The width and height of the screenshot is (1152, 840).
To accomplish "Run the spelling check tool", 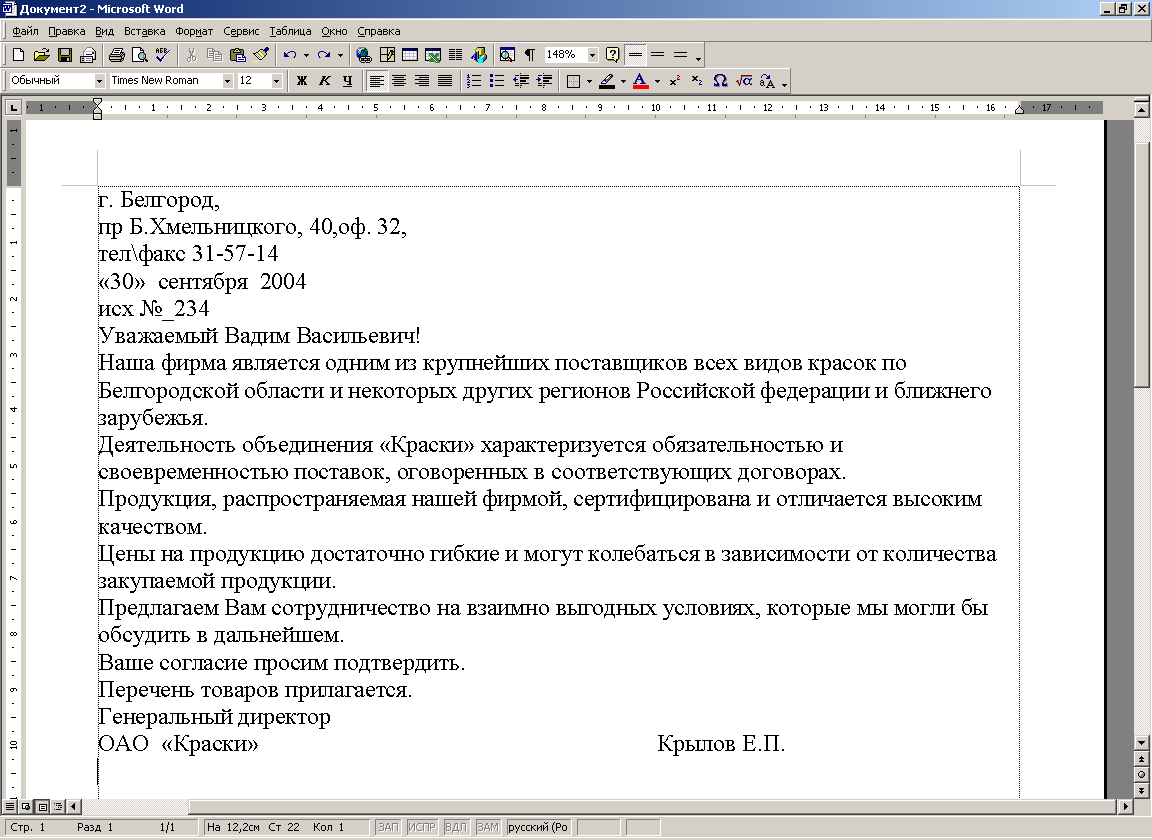I will pyautogui.click(x=162, y=54).
